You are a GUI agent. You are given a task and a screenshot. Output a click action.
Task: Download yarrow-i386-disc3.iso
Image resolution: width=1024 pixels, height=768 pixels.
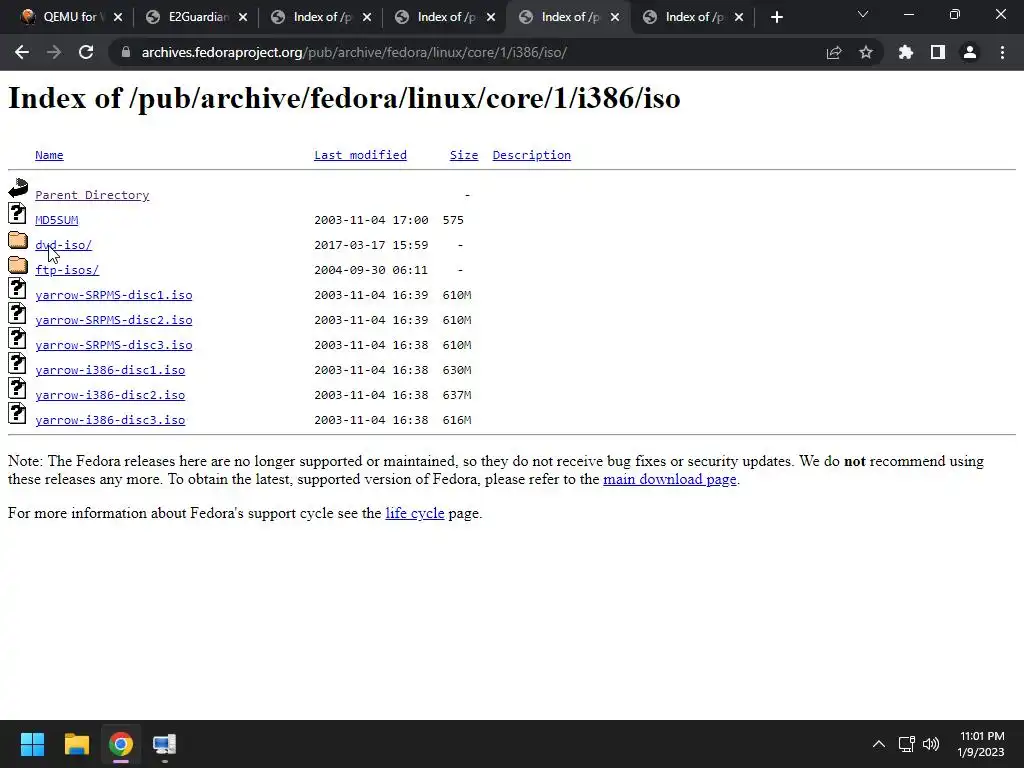(x=110, y=420)
